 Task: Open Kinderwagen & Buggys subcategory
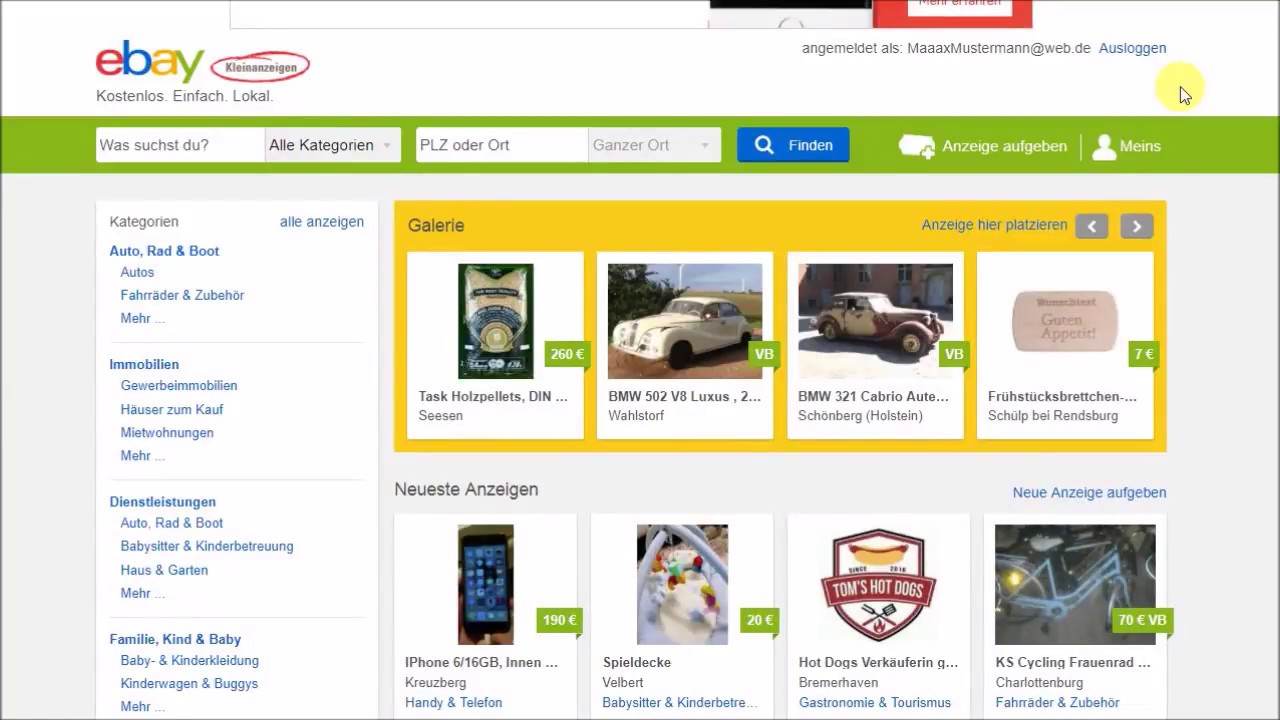pos(189,683)
